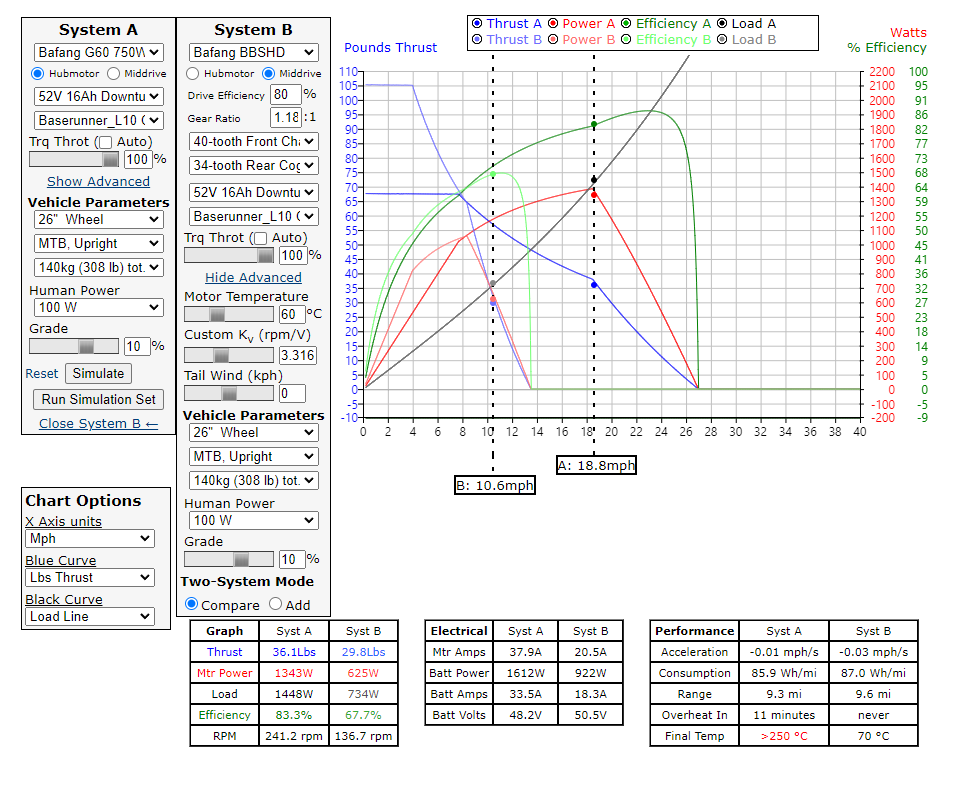This screenshot has width=954, height=793.
Task: Click the Simulate button
Action: [98, 374]
